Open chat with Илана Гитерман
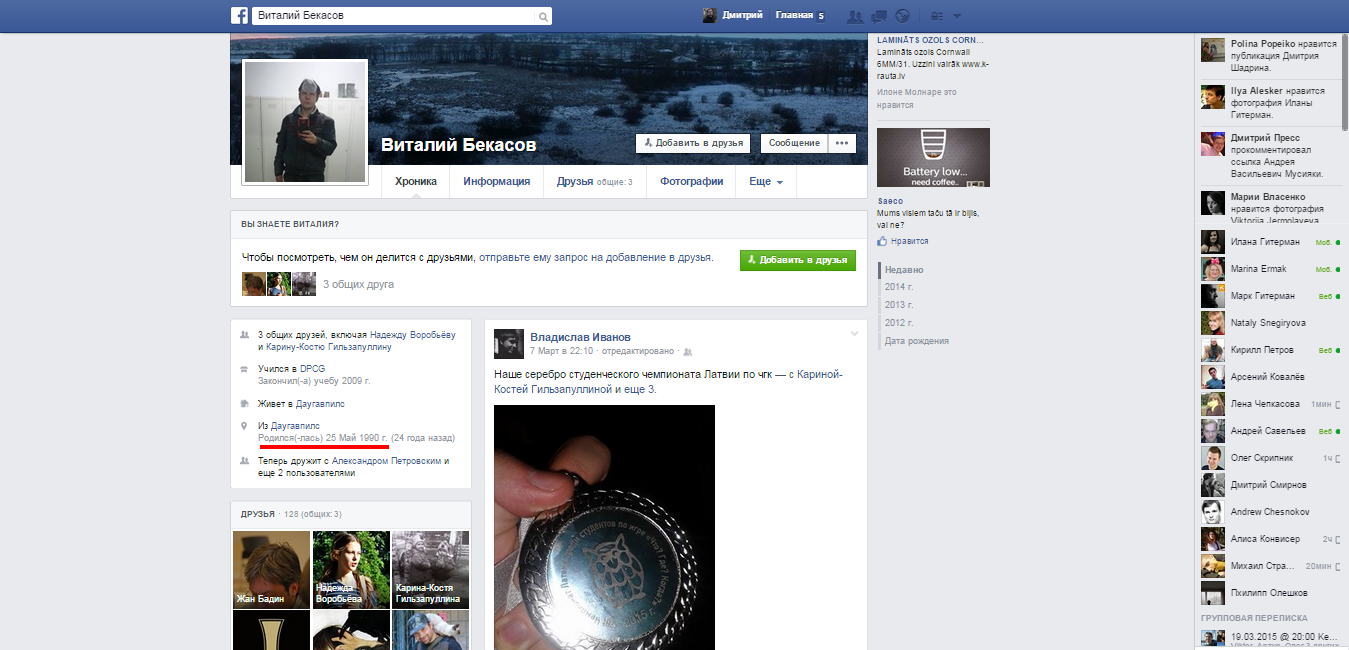The height and width of the screenshot is (650, 1349). point(1271,242)
